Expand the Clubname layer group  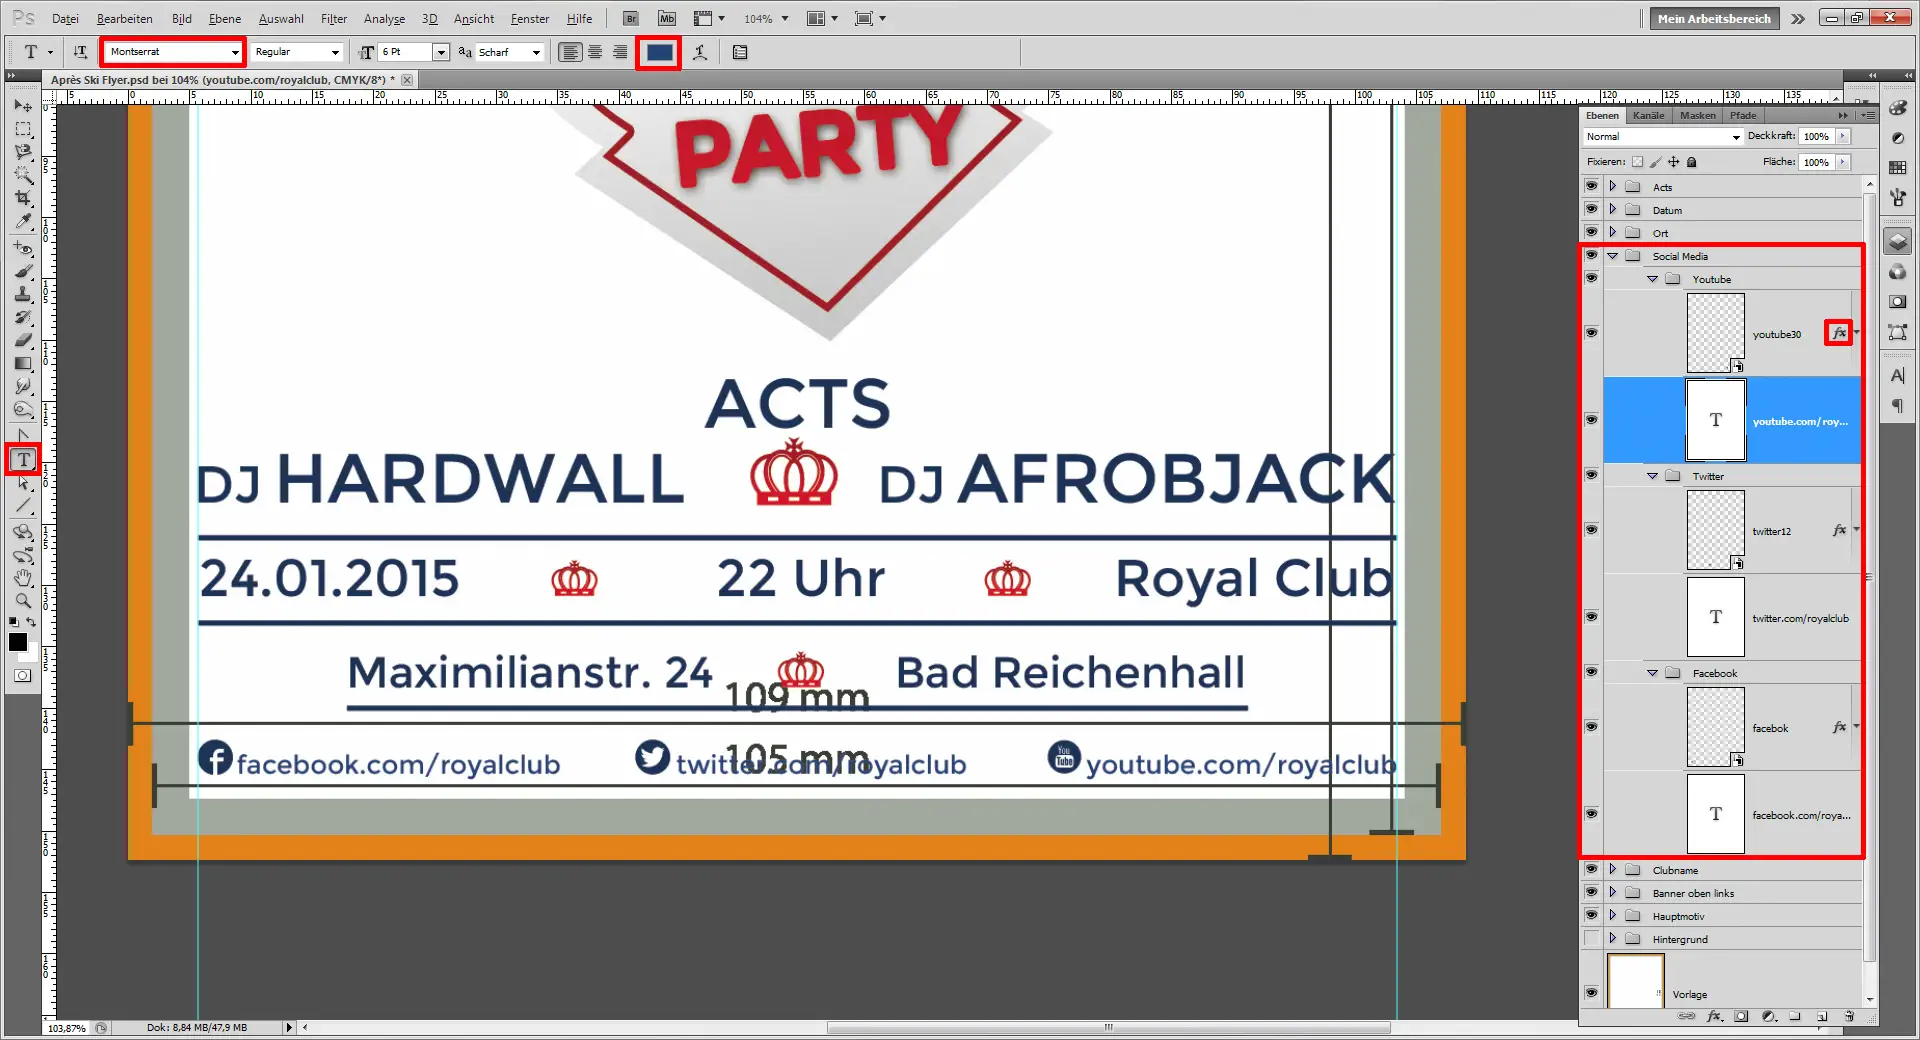click(1612, 870)
